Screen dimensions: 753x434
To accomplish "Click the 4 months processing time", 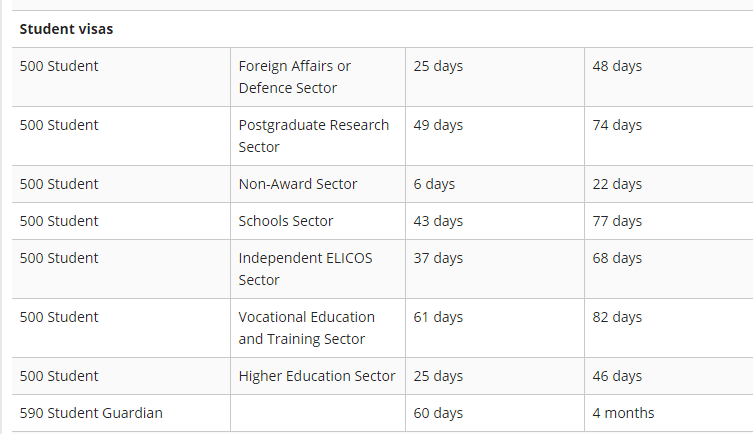I will click(623, 413).
